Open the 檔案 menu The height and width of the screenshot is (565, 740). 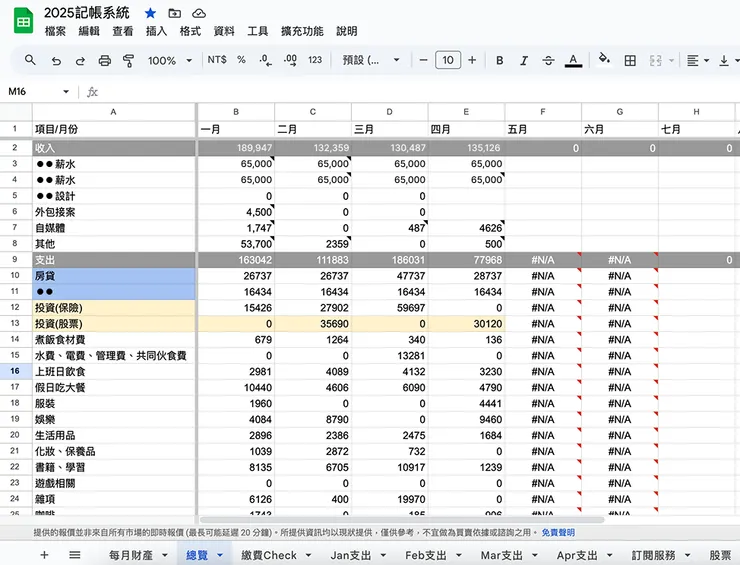(x=55, y=31)
